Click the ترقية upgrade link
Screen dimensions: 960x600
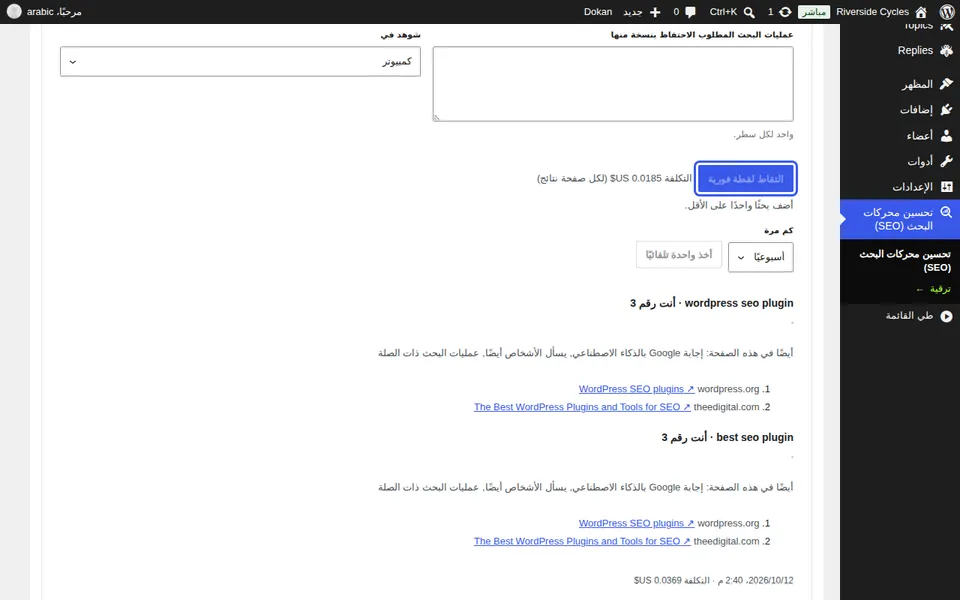(934, 289)
